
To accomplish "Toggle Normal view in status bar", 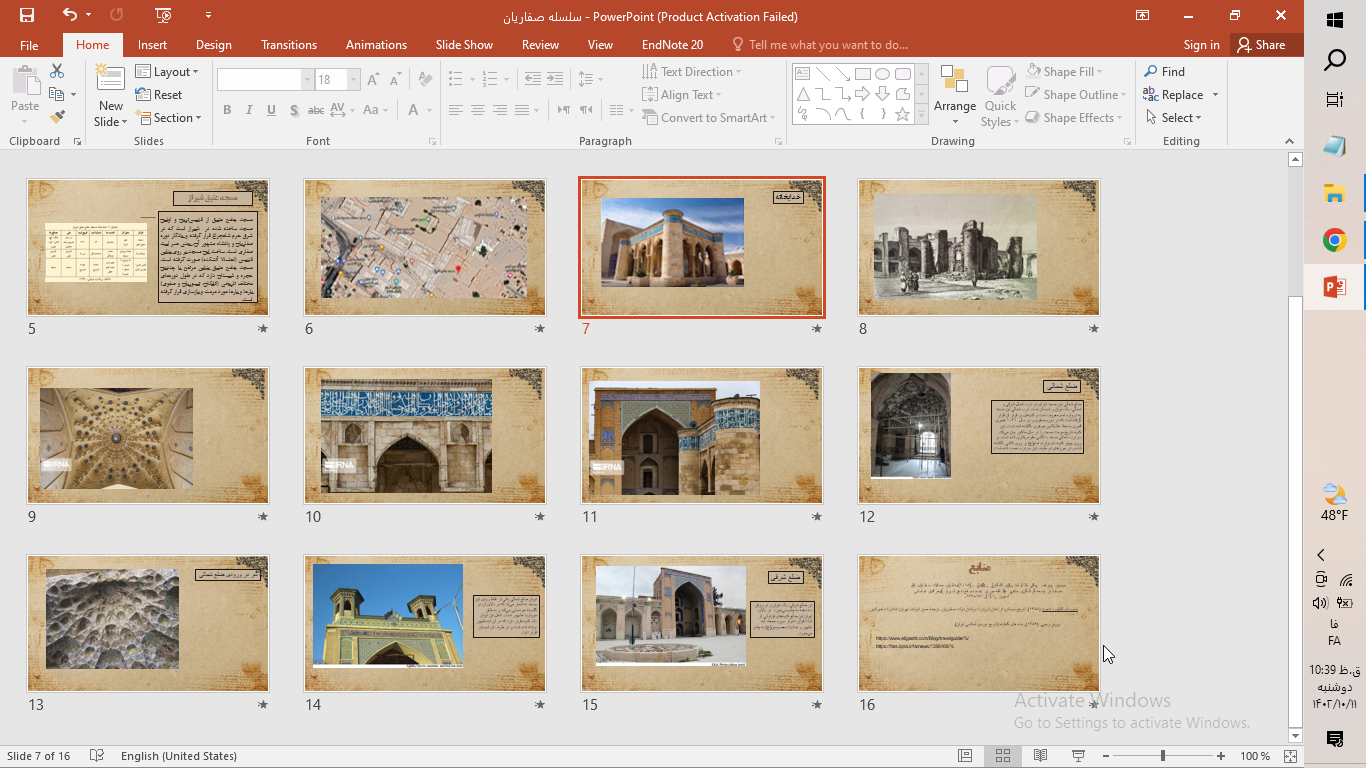I will pos(964,756).
